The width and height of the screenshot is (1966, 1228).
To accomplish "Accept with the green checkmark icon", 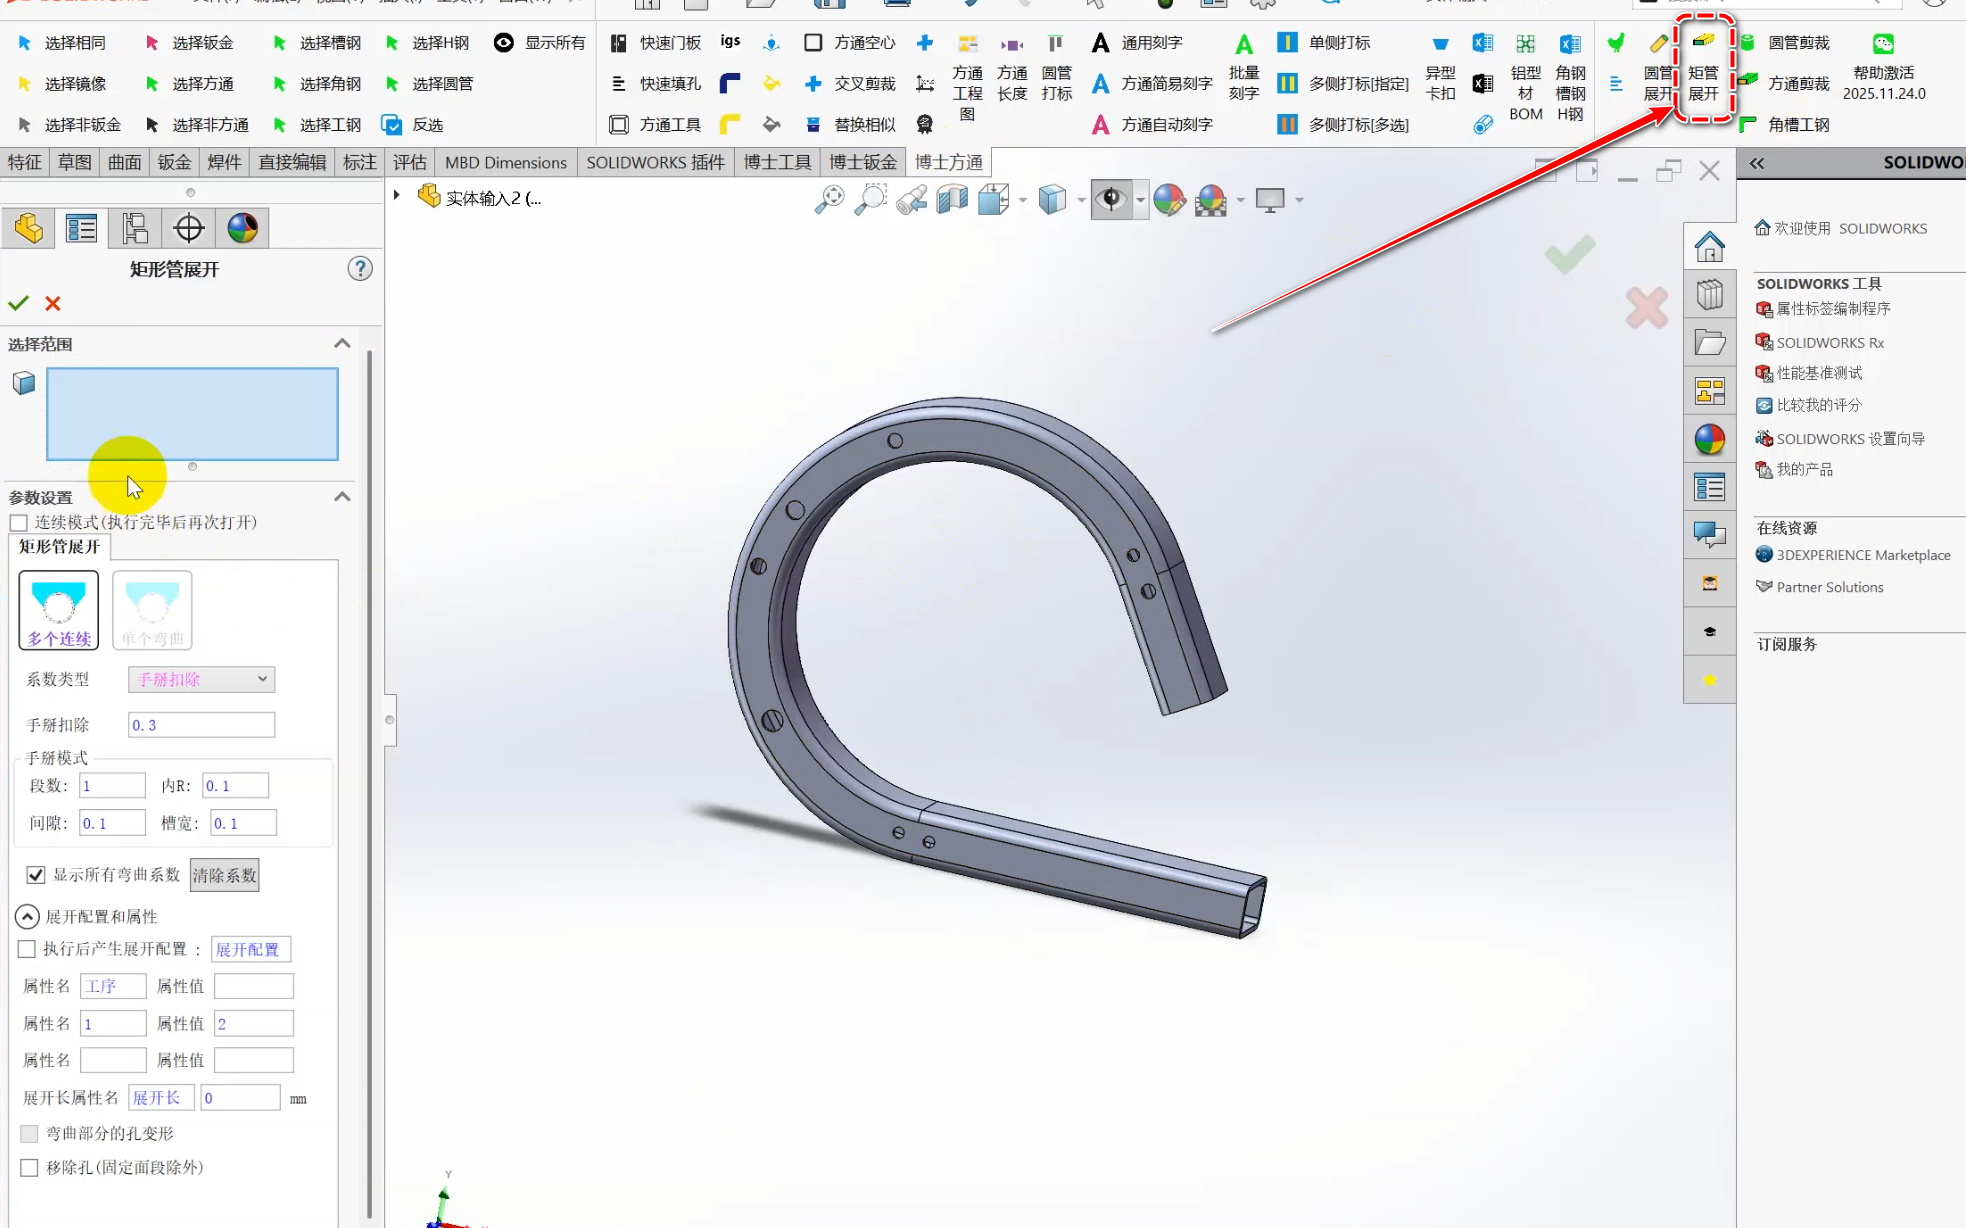I will [x=18, y=303].
